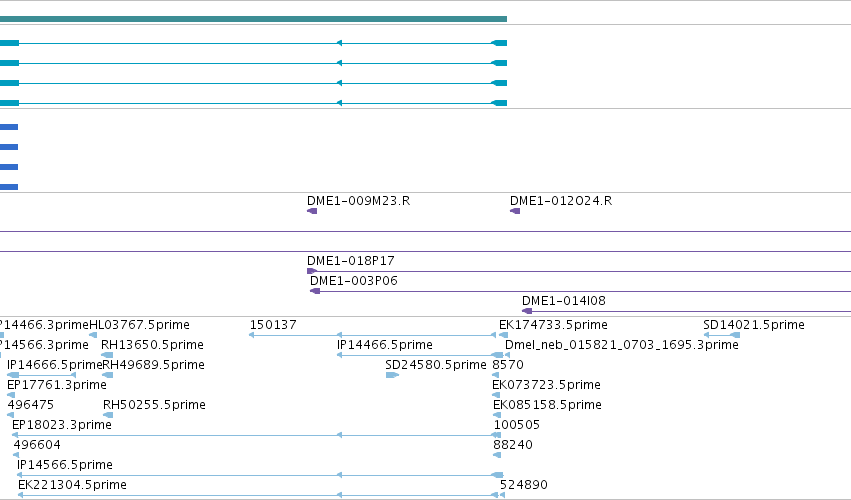Click the 496604 feature arrow glyph
Image resolution: width=851 pixels, height=500 pixels.
click(x=16, y=455)
